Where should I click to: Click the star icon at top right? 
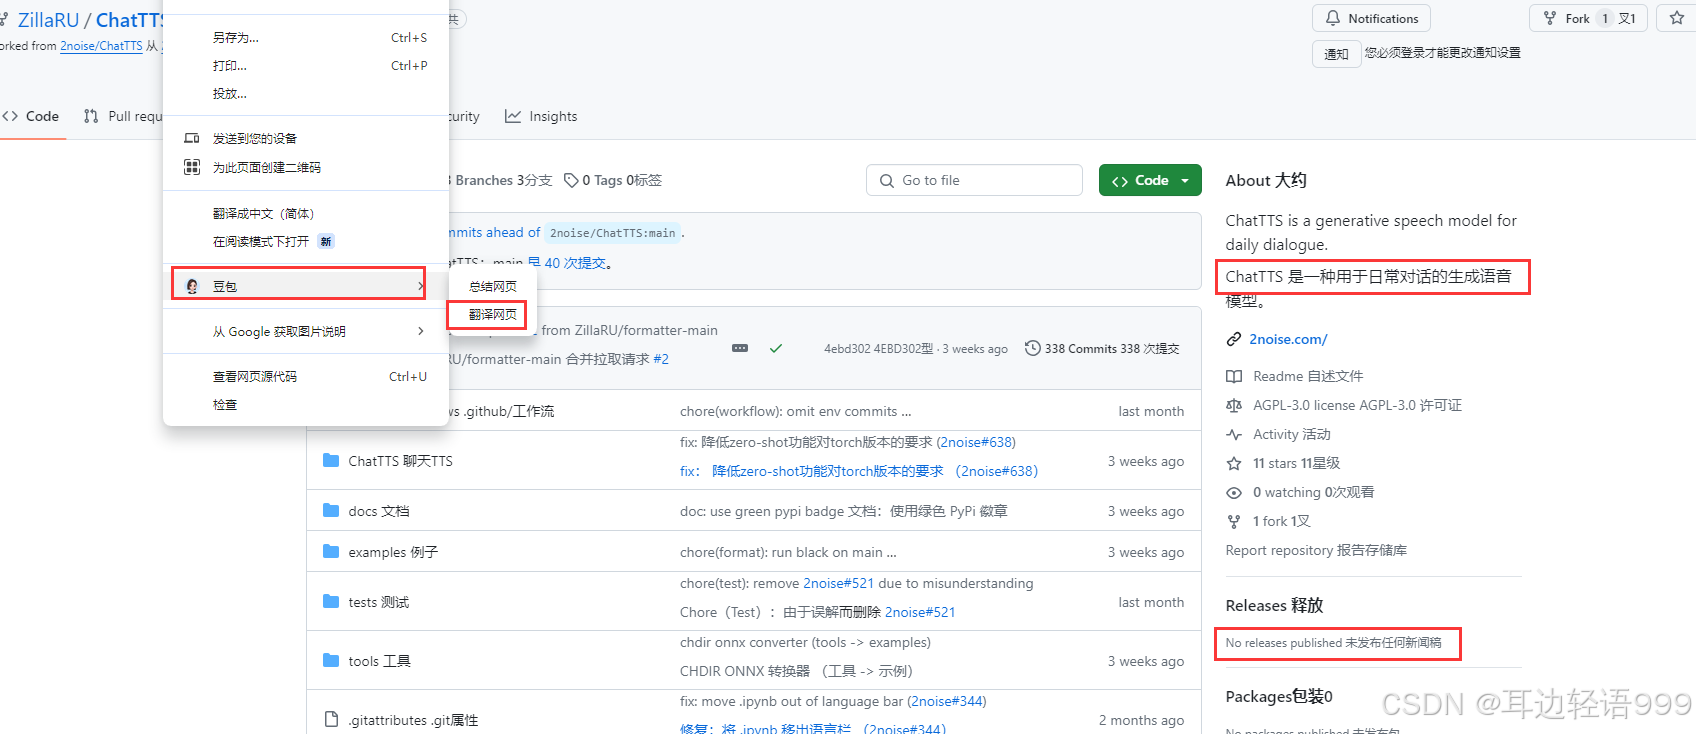[1677, 18]
